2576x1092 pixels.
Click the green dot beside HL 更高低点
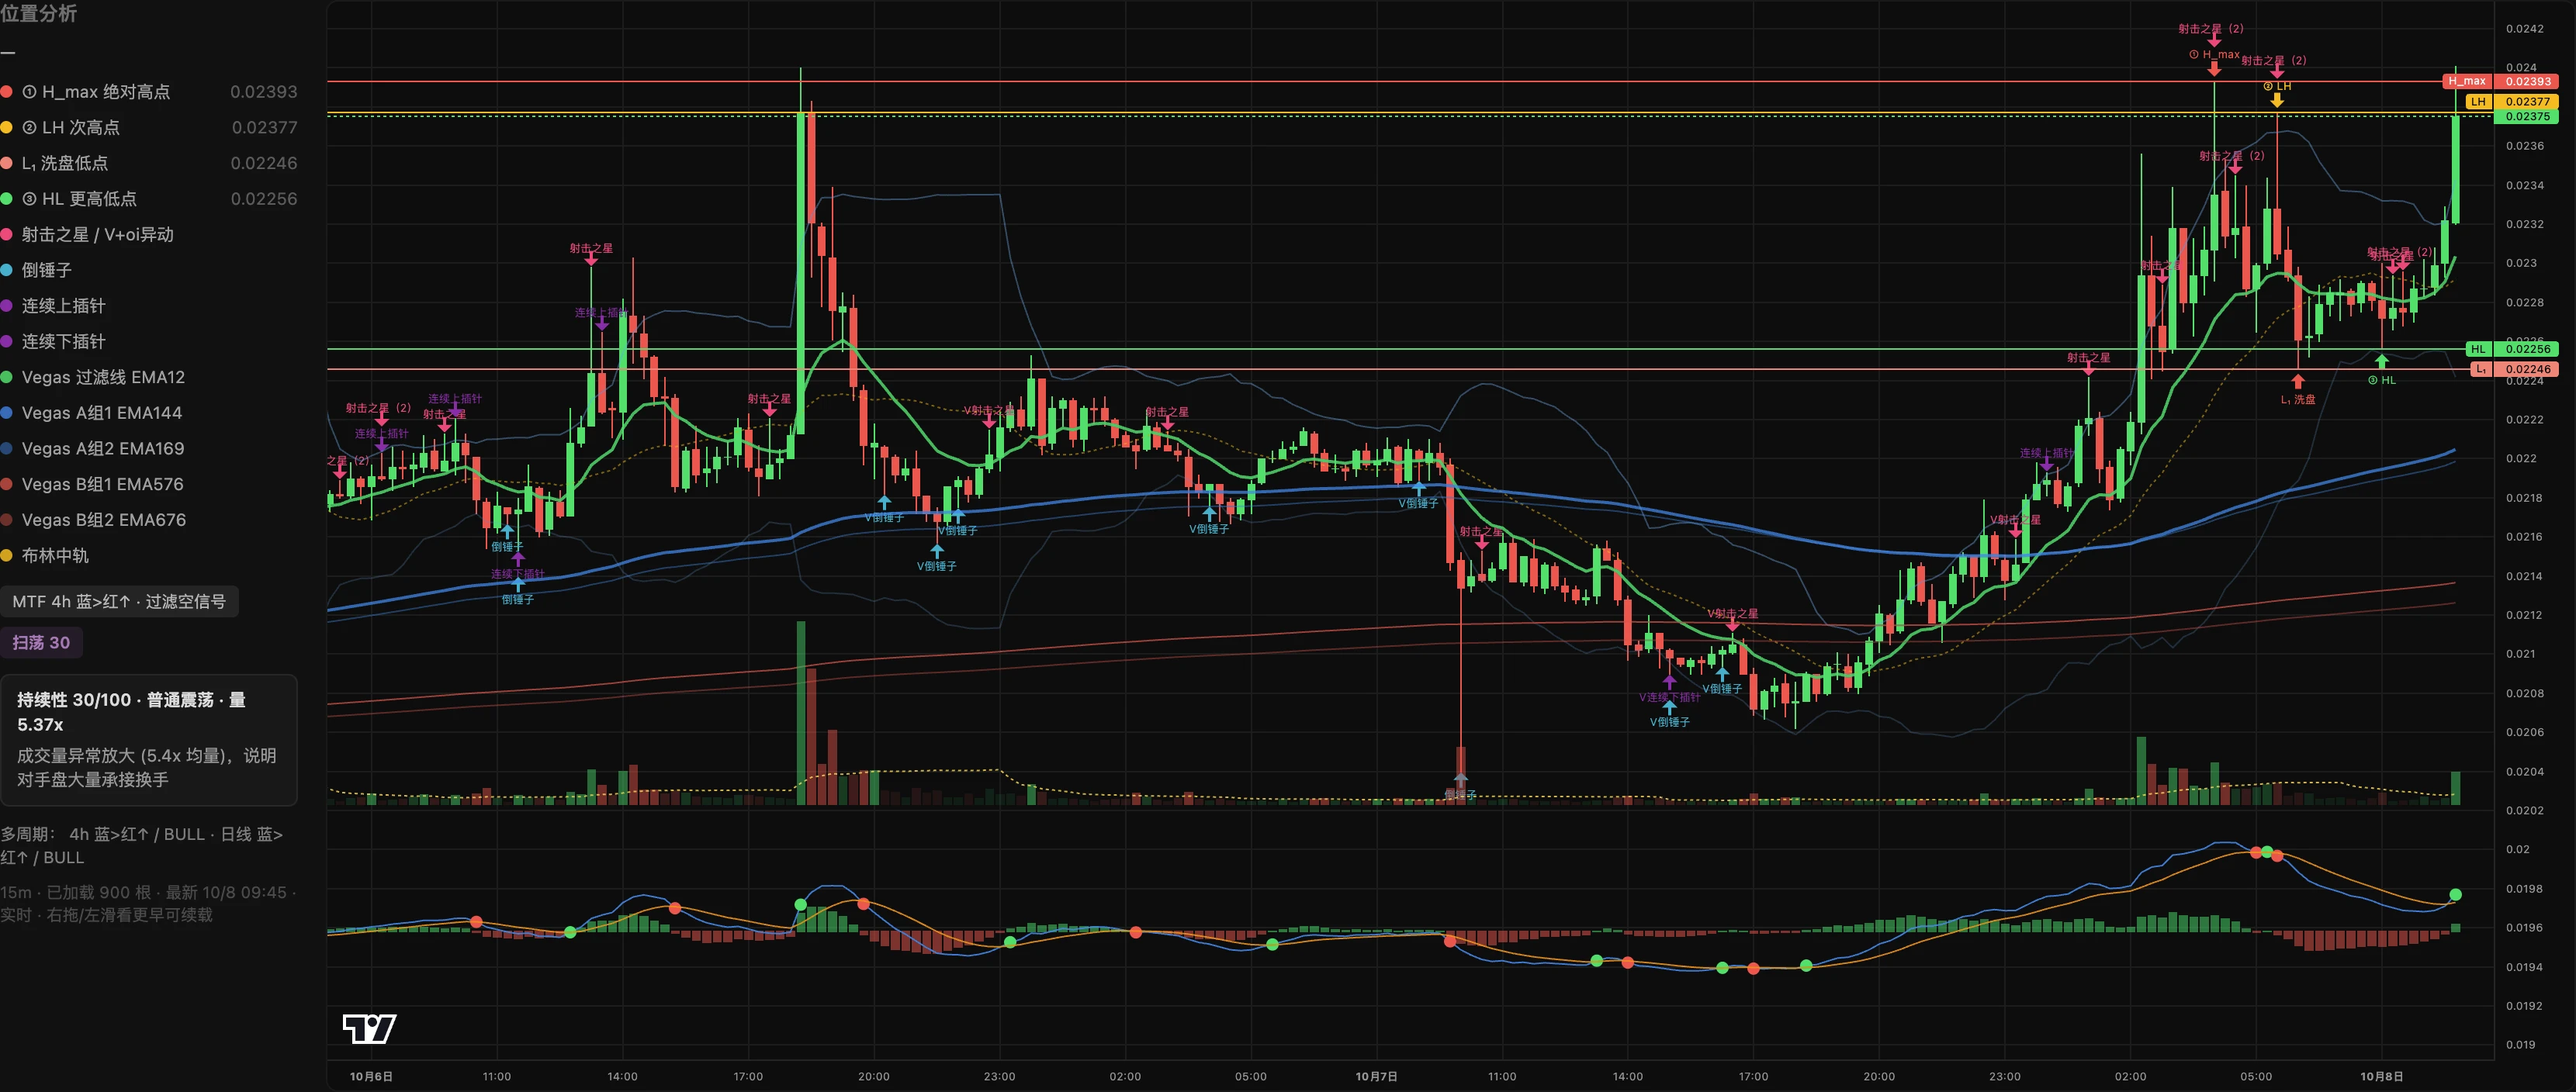point(6,199)
